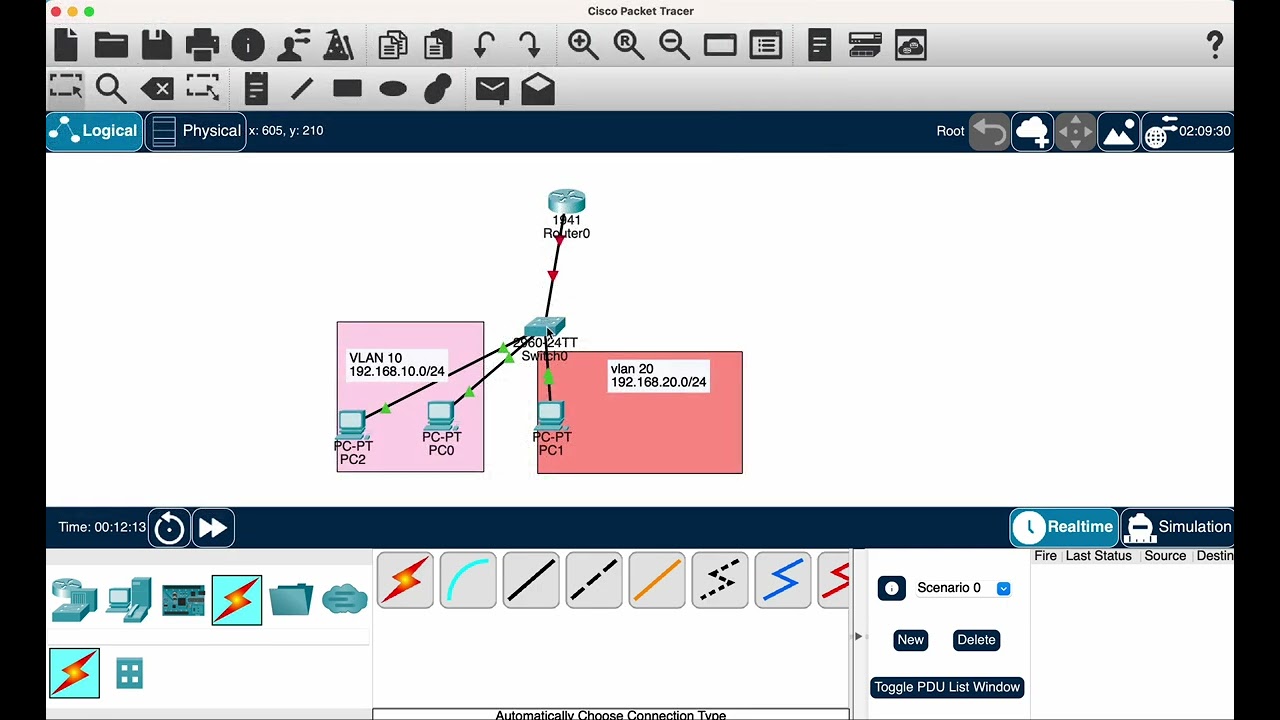The width and height of the screenshot is (1280, 720).
Task: Open the user profile icon
Action: tap(294, 45)
